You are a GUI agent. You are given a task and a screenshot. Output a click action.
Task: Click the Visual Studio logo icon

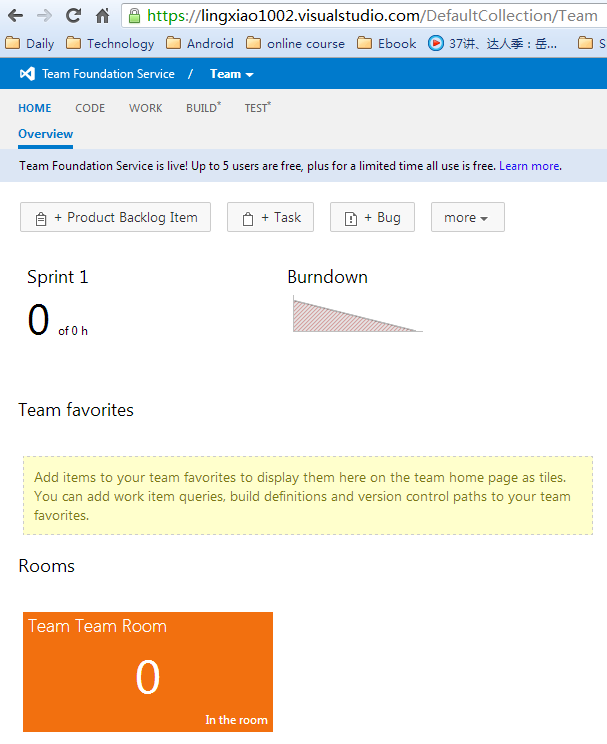[x=27, y=74]
